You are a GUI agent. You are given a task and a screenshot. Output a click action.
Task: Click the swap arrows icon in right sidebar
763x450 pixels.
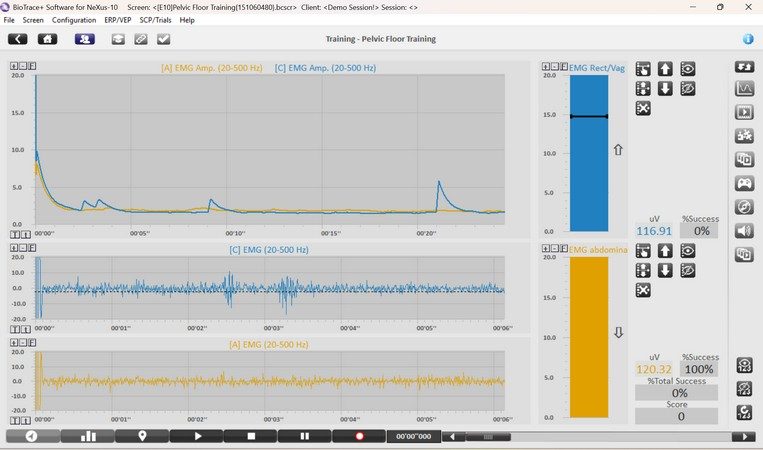pos(744,66)
